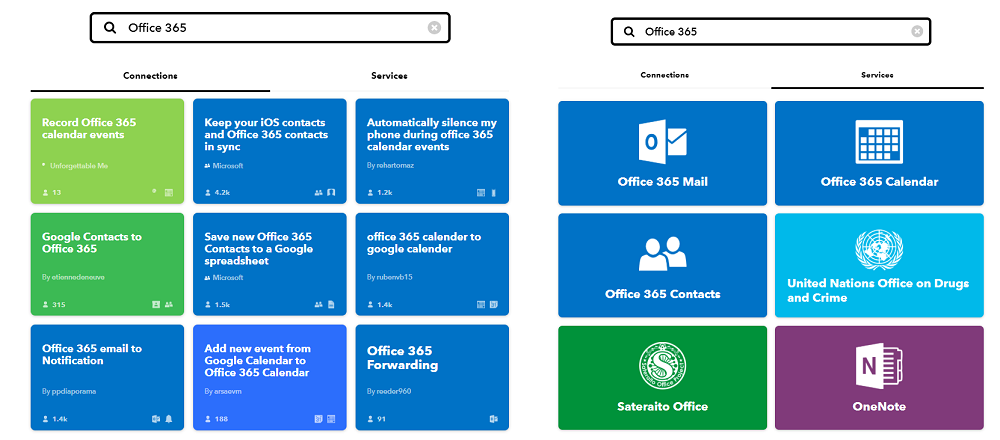Switch to the Services tab in left panel

pos(389,76)
